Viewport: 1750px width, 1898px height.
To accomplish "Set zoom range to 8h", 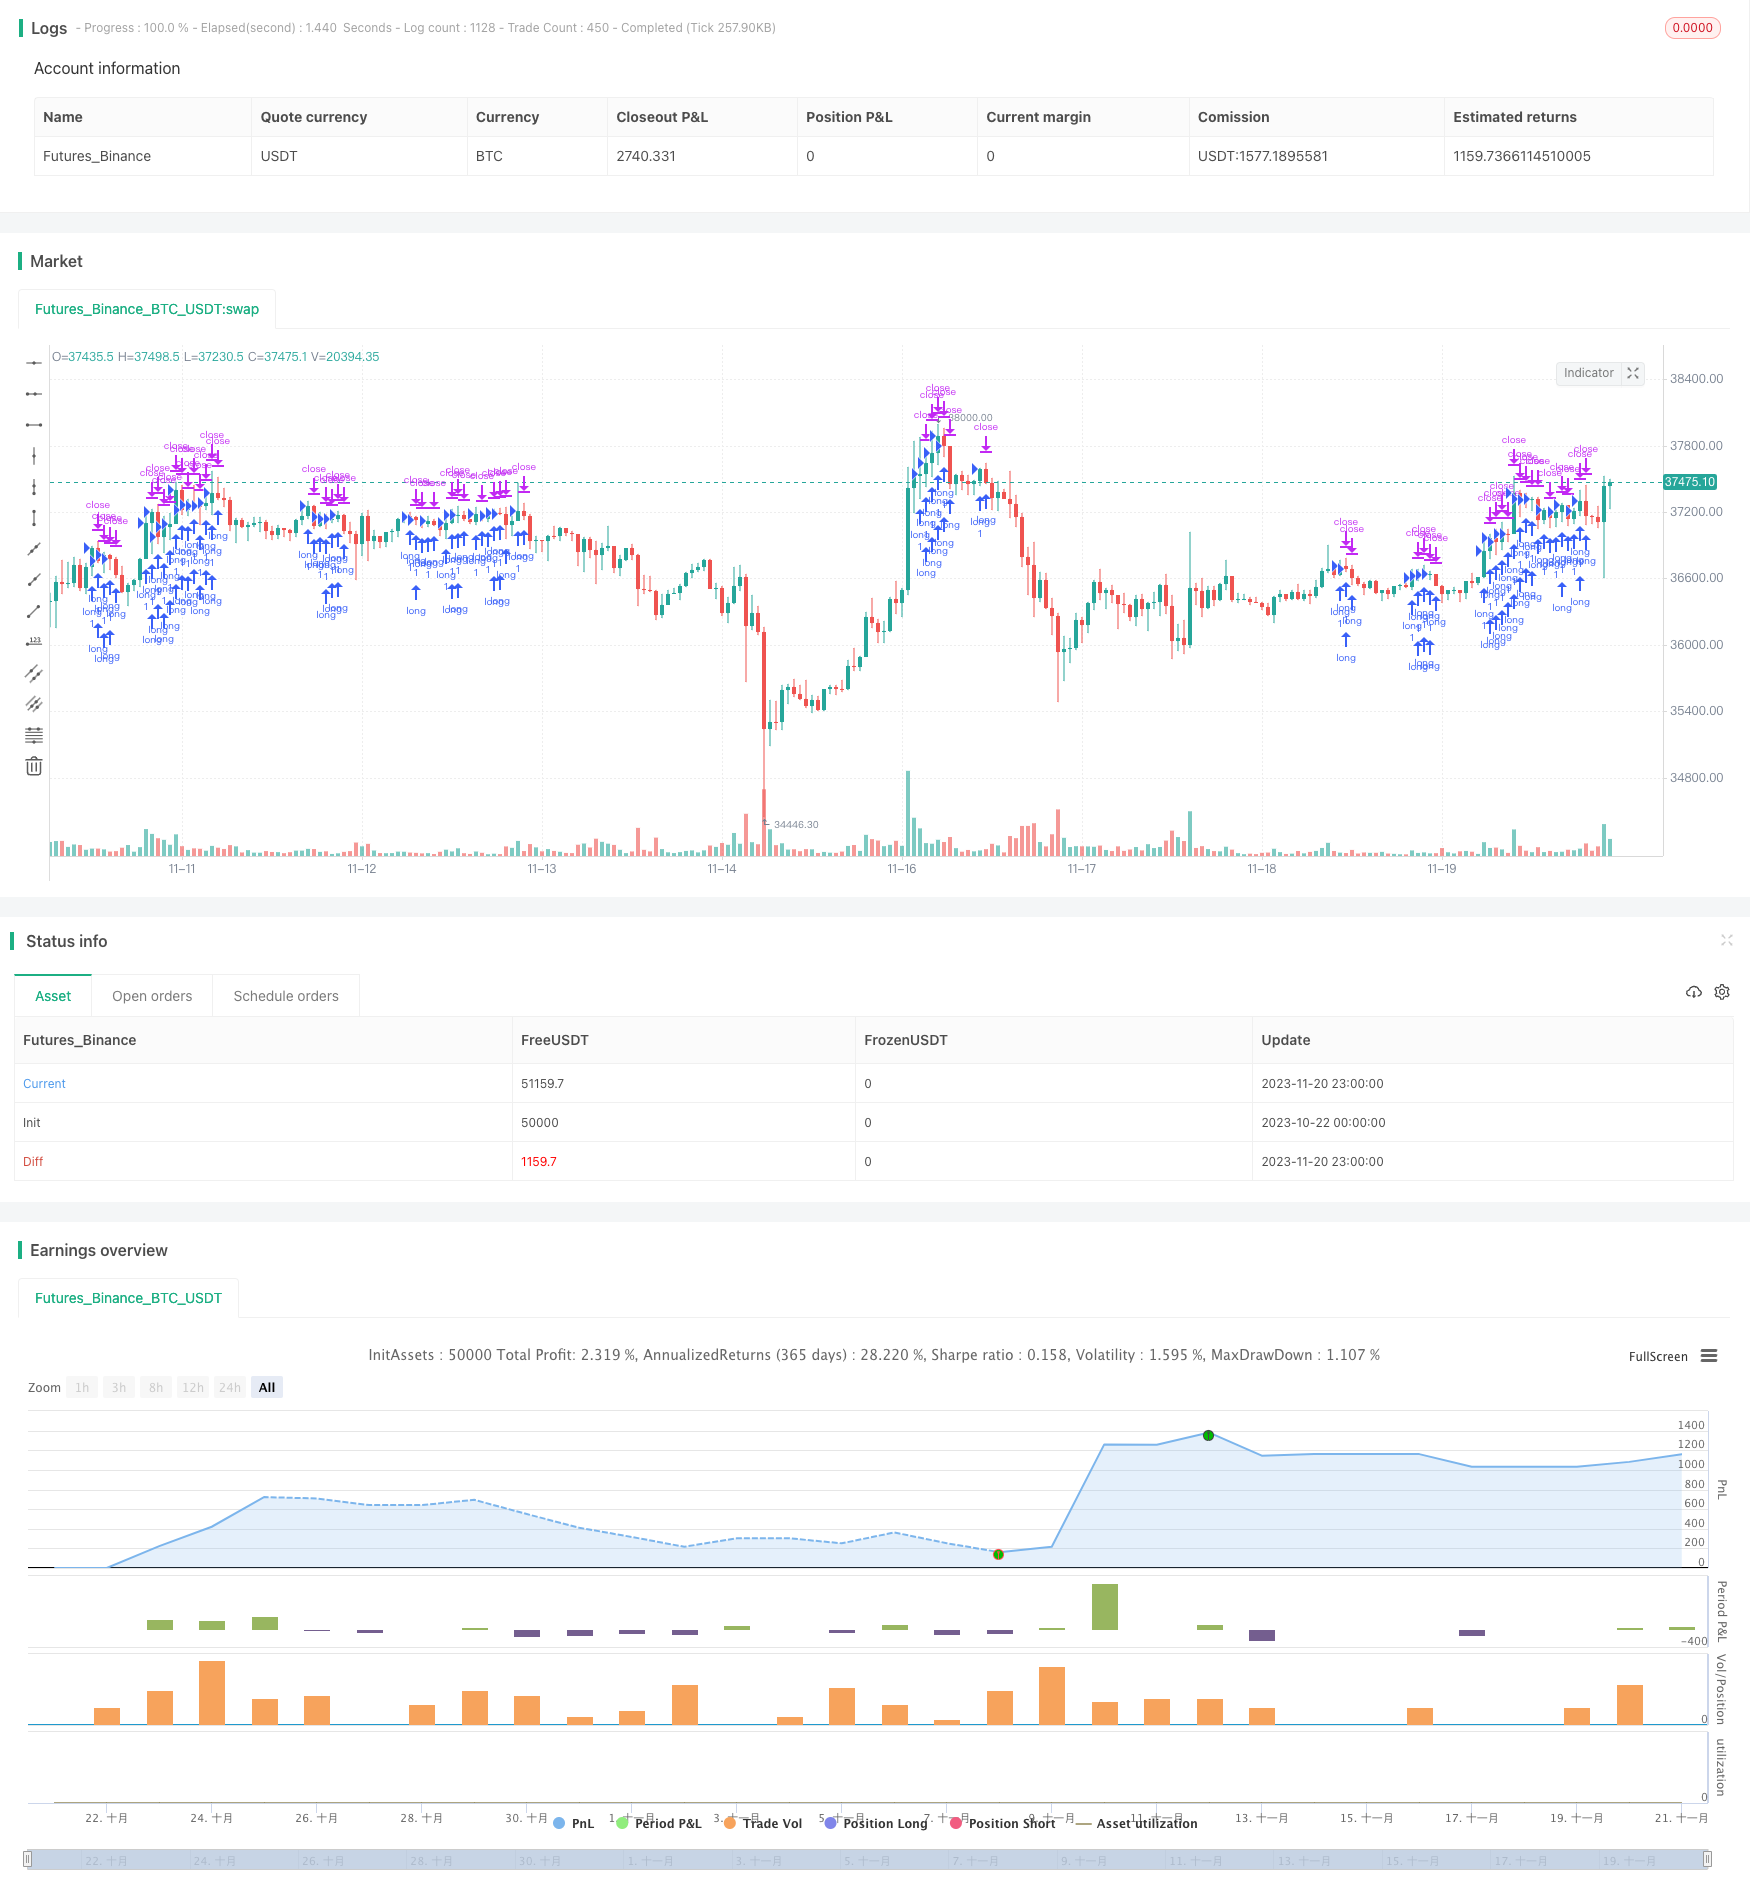I will point(156,1387).
